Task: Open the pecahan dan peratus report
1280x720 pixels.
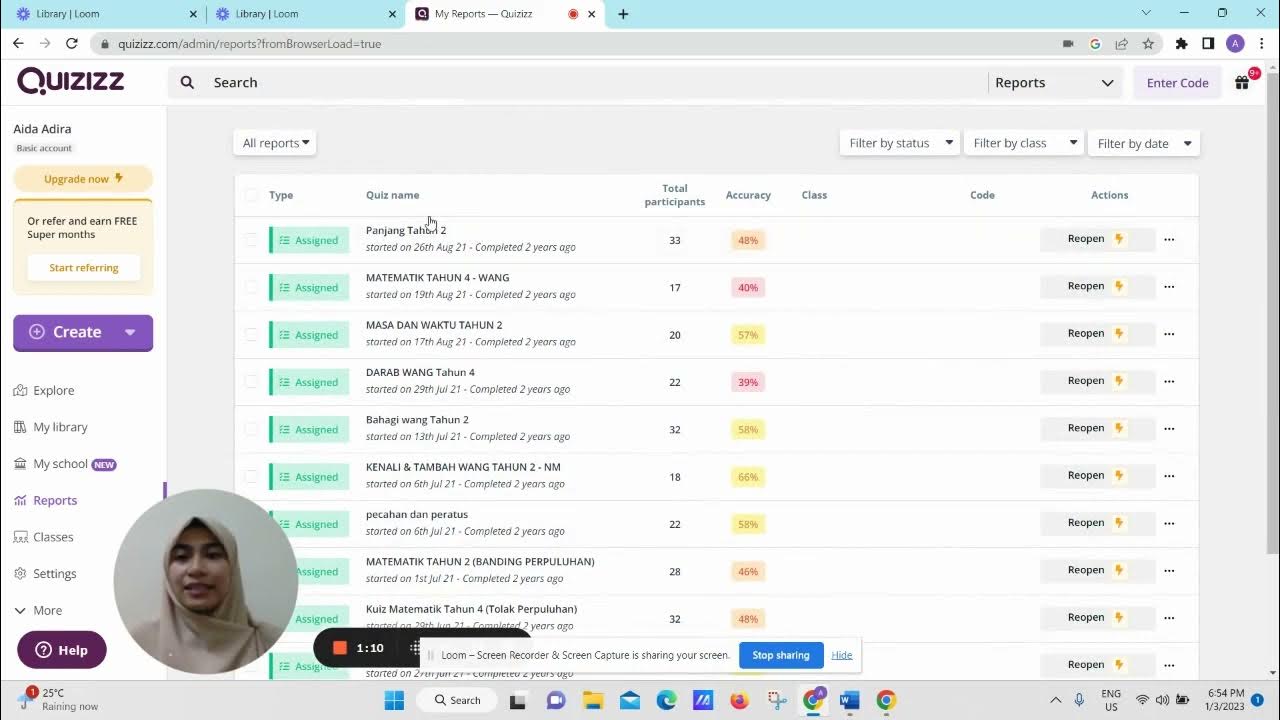Action: [417, 514]
